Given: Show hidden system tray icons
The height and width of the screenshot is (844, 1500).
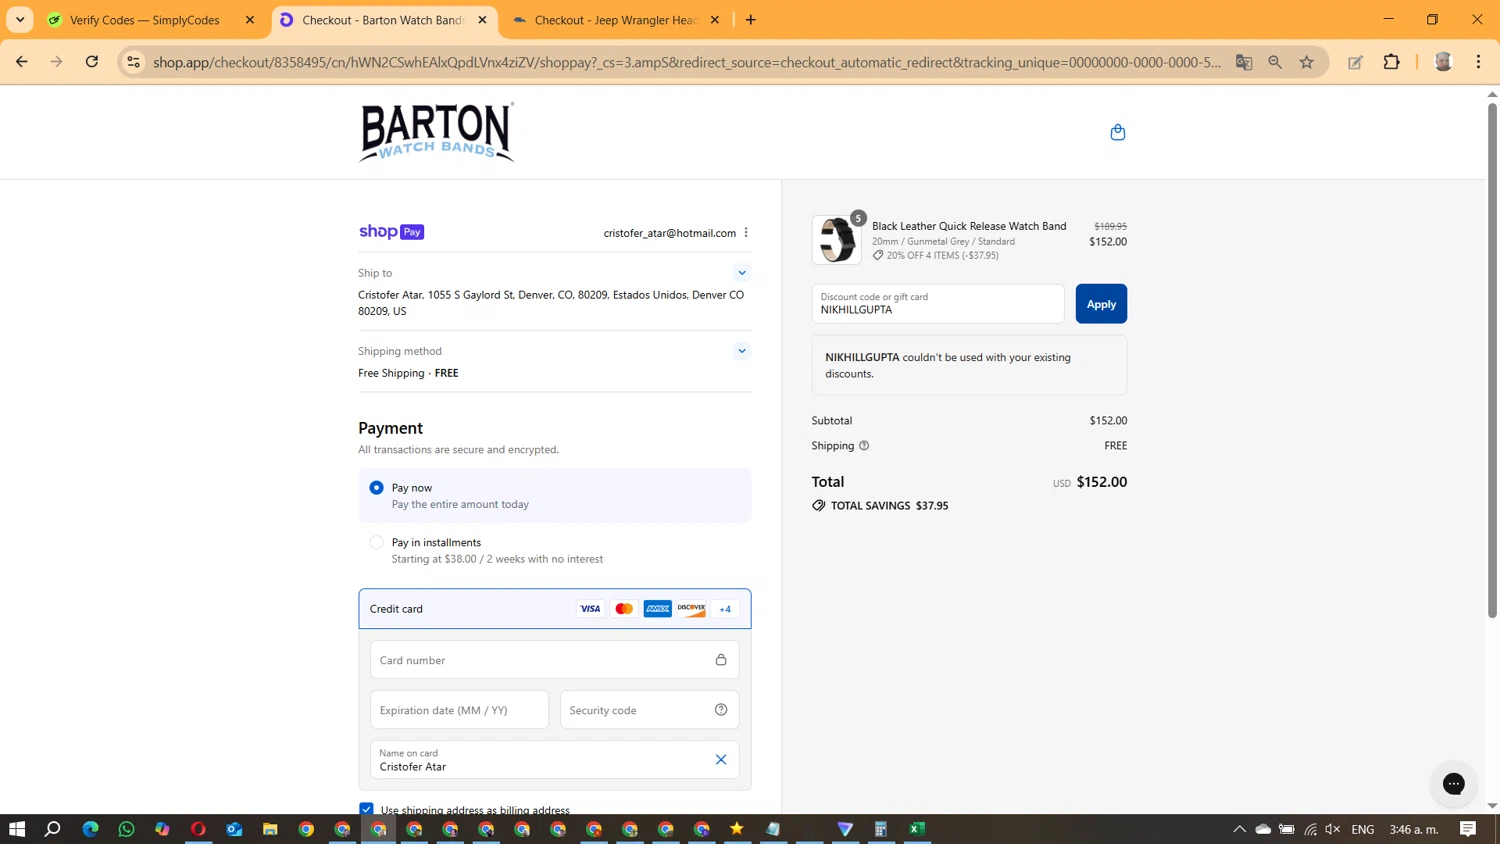Looking at the screenshot, I should point(1239,829).
